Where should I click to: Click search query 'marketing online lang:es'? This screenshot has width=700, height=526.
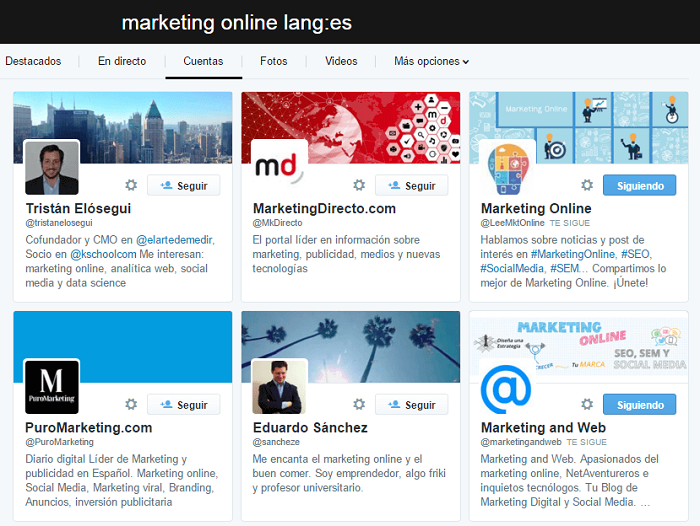[237, 22]
